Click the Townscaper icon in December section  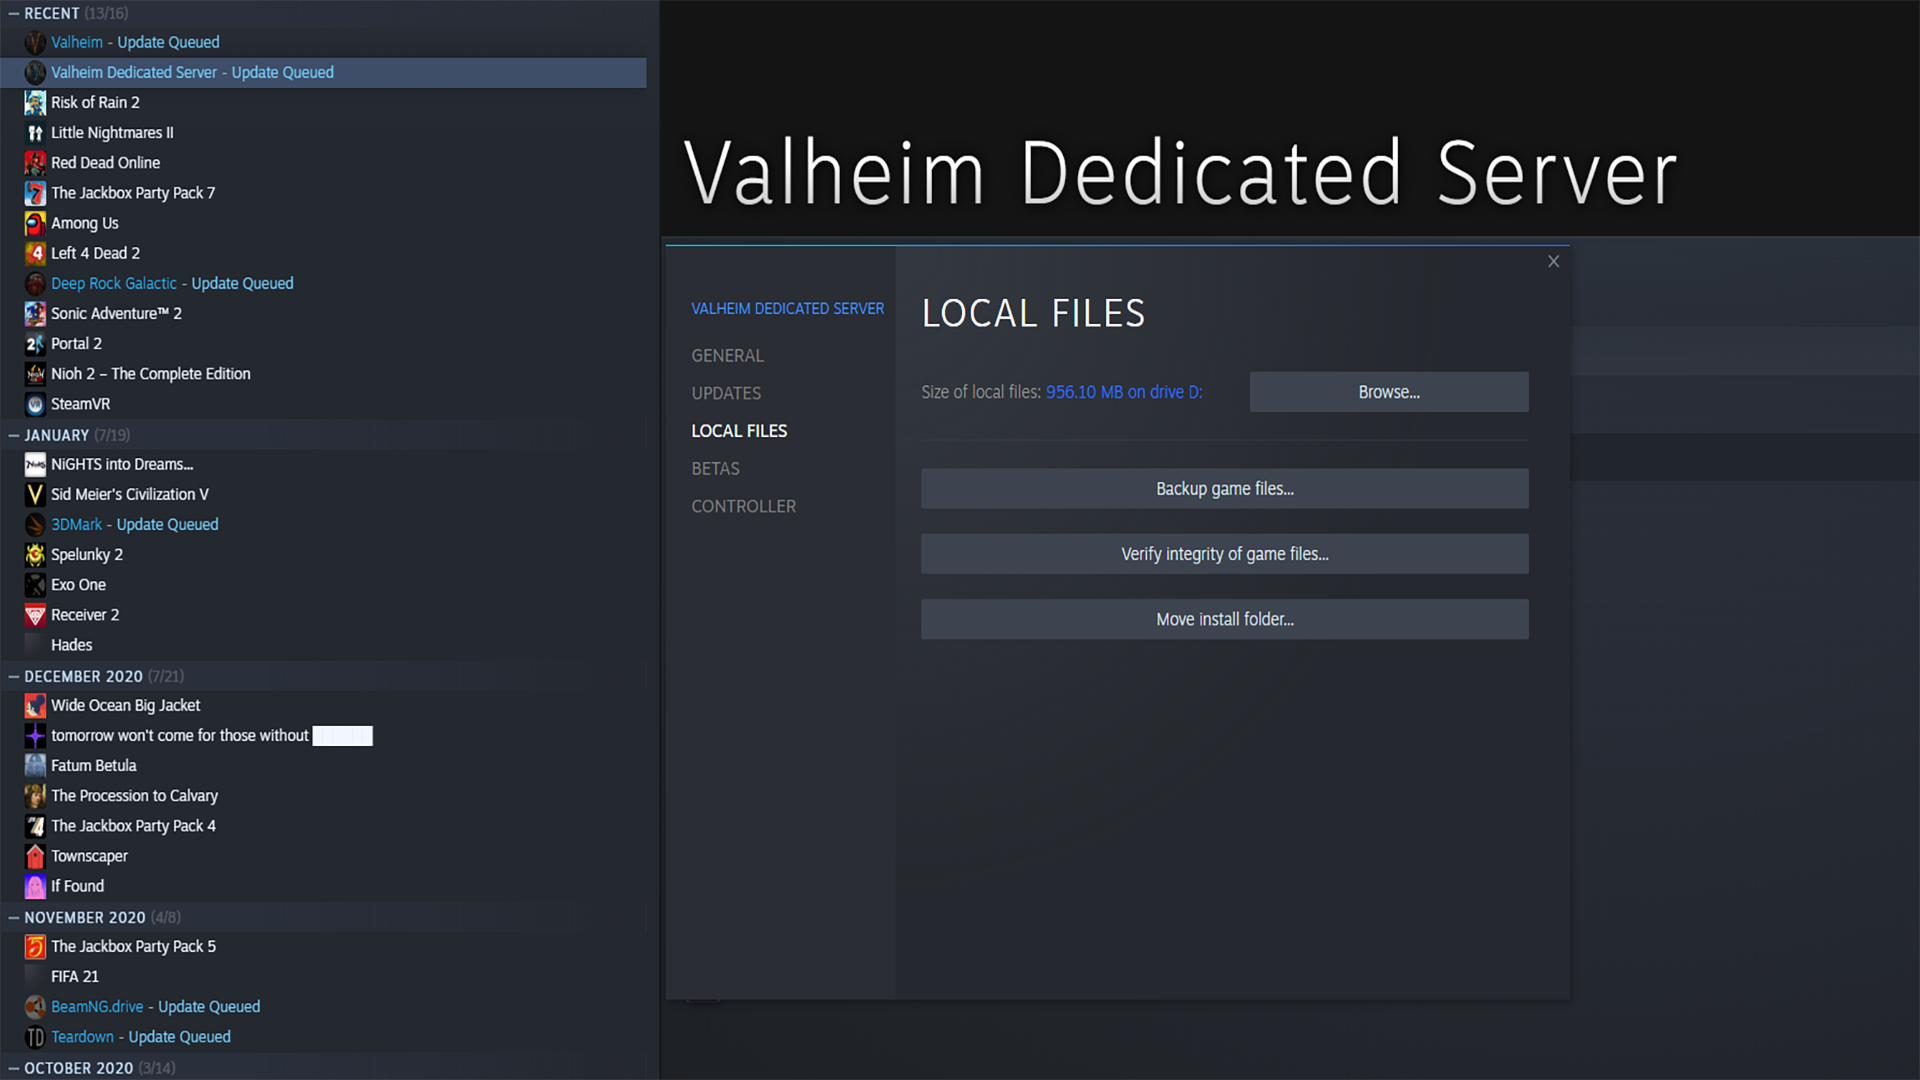pyautogui.click(x=35, y=856)
